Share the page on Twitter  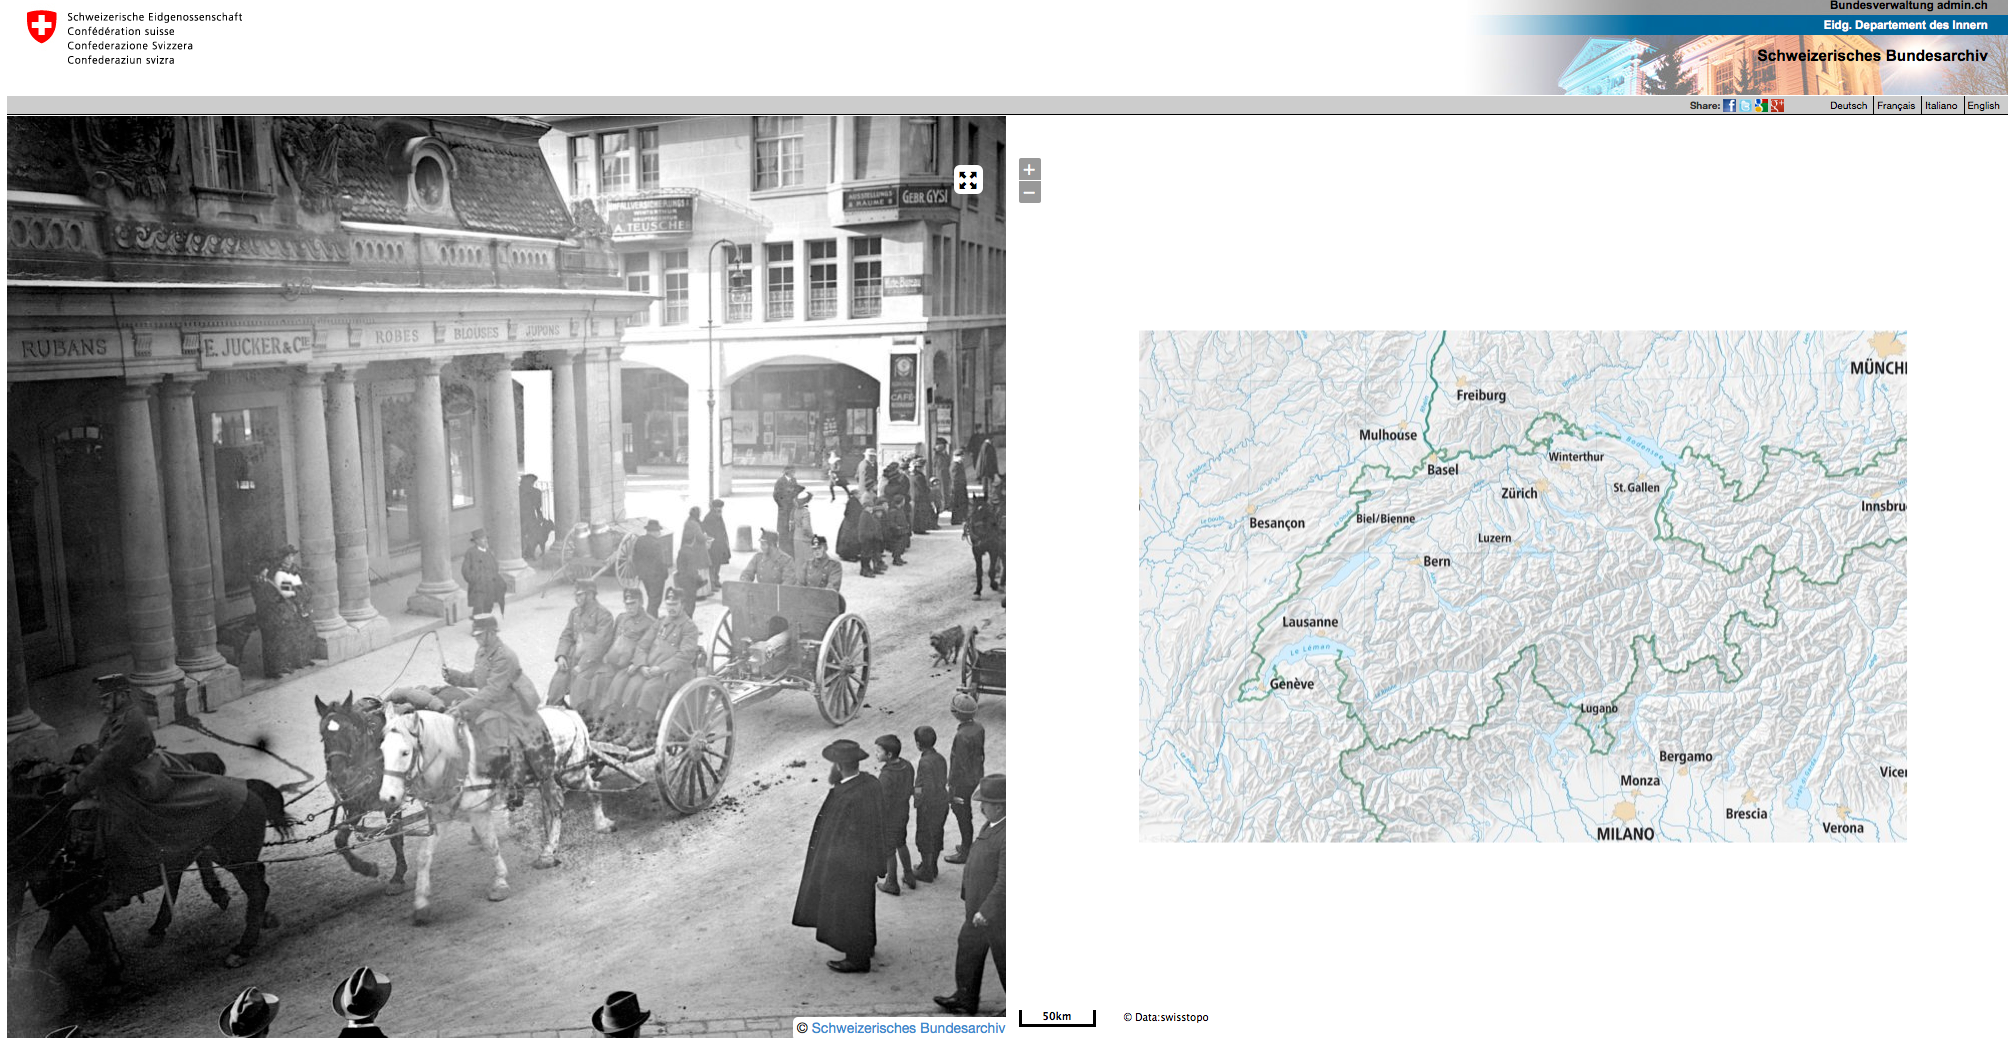[1745, 106]
